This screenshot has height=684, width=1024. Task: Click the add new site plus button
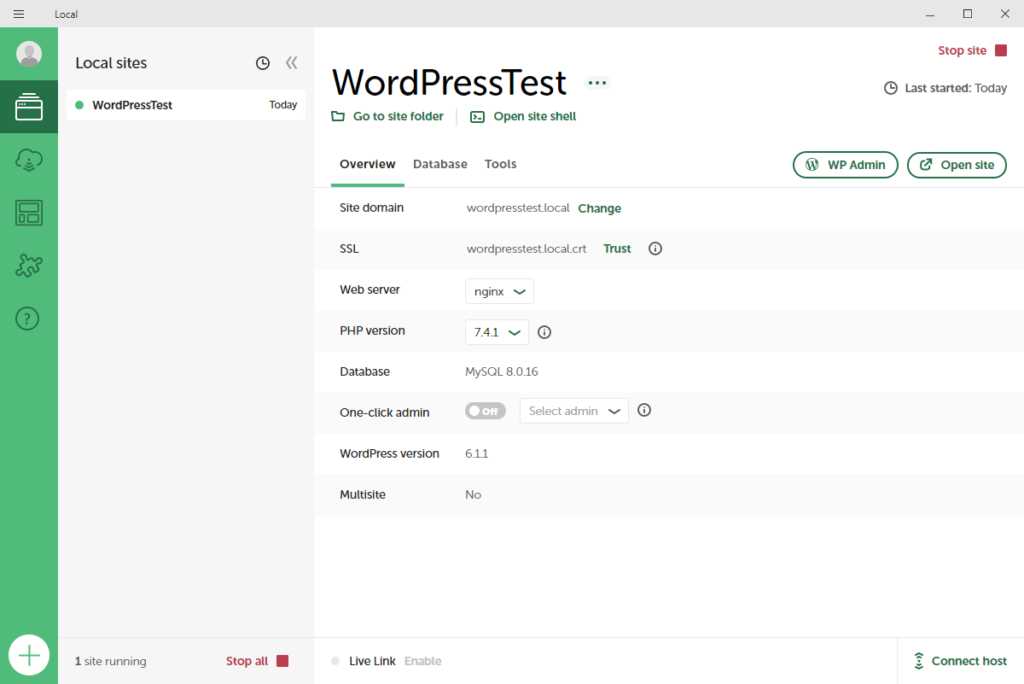(x=29, y=656)
